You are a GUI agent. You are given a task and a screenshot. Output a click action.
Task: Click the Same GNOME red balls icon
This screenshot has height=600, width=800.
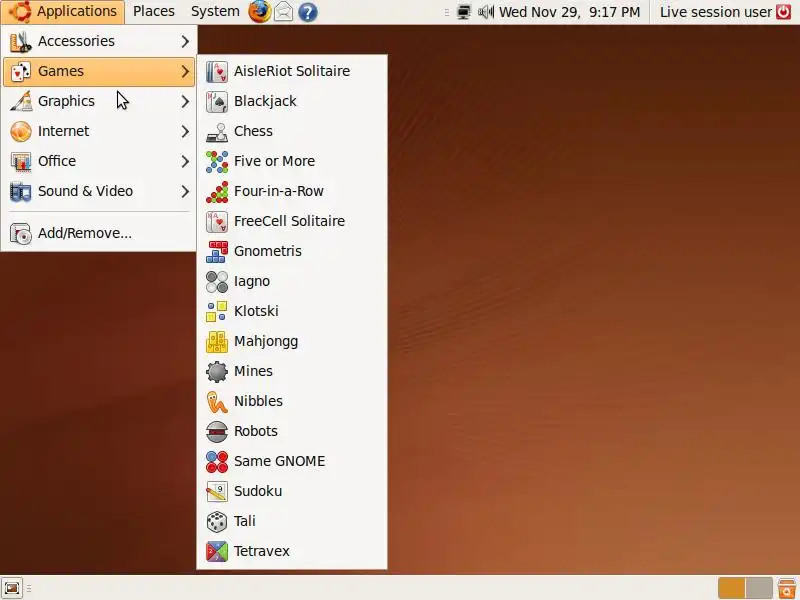point(217,461)
